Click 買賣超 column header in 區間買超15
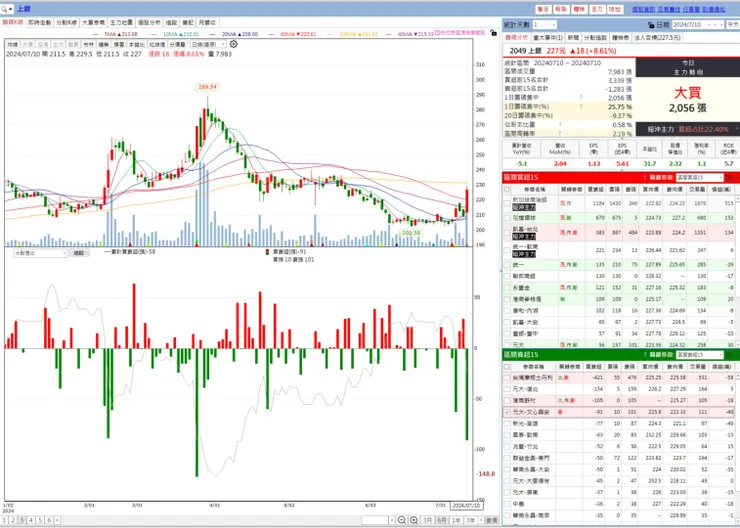Screen dimensions: 740x528 coord(596,189)
